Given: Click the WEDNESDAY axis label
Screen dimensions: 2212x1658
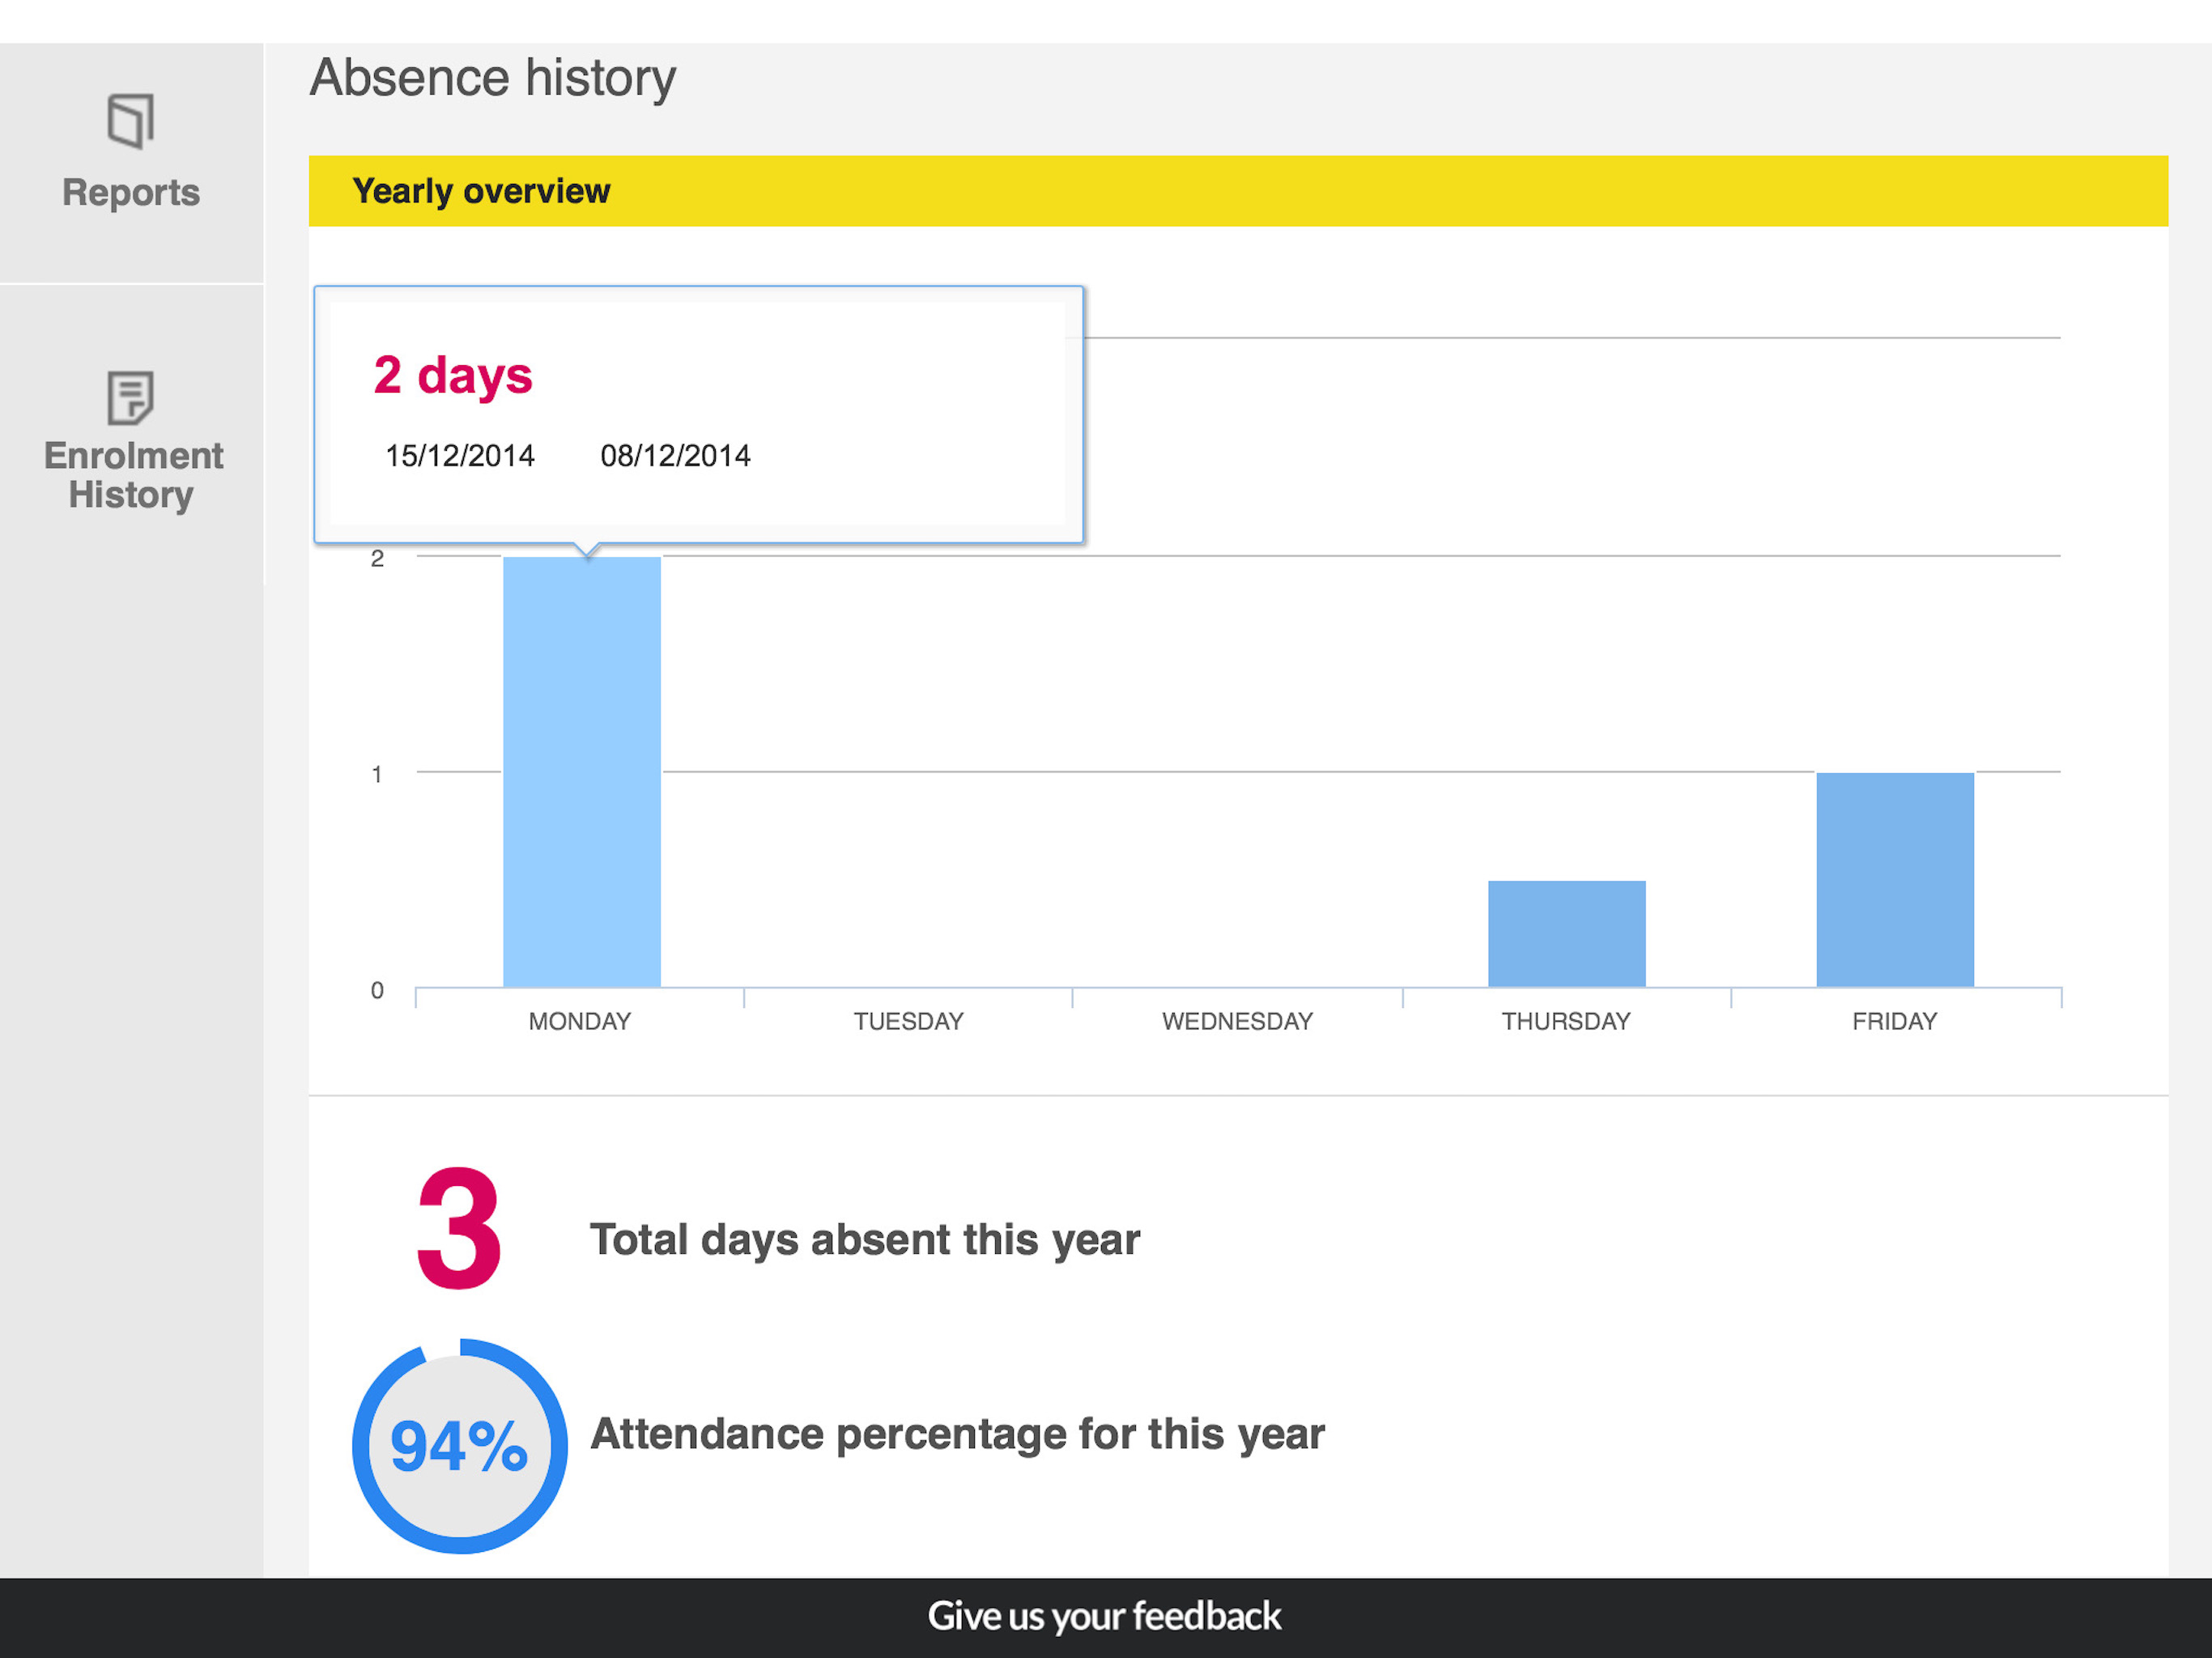Looking at the screenshot, I should click(x=1237, y=1021).
